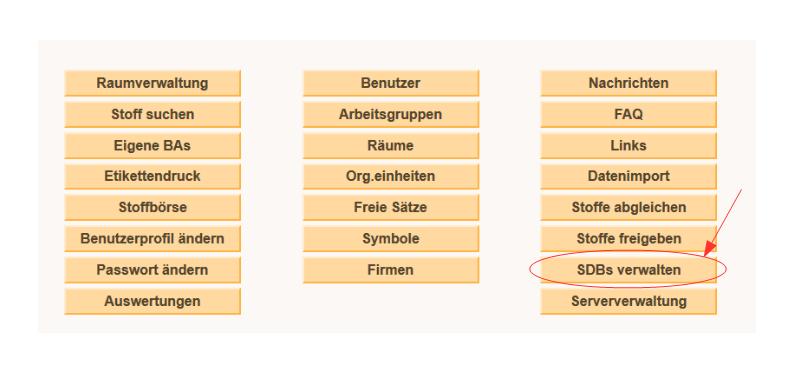This screenshot has width=794, height=378.
Task: Select Etikettendruck
Action: (x=152, y=176)
